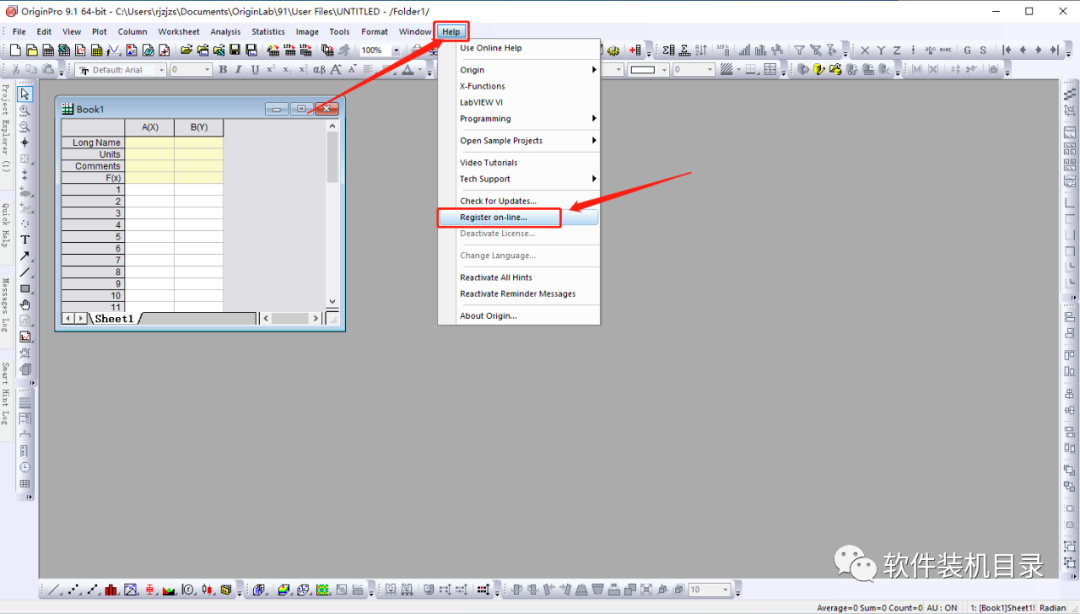This screenshot has width=1080, height=614.
Task: Set column as X designation
Action: point(865,50)
